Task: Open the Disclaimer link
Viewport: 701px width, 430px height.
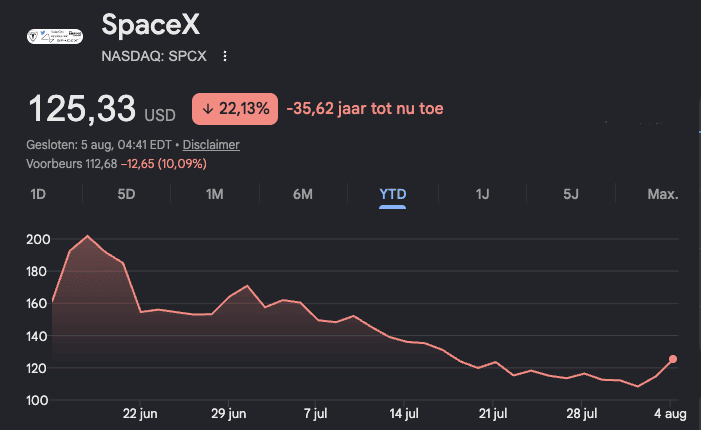Action: pos(211,145)
